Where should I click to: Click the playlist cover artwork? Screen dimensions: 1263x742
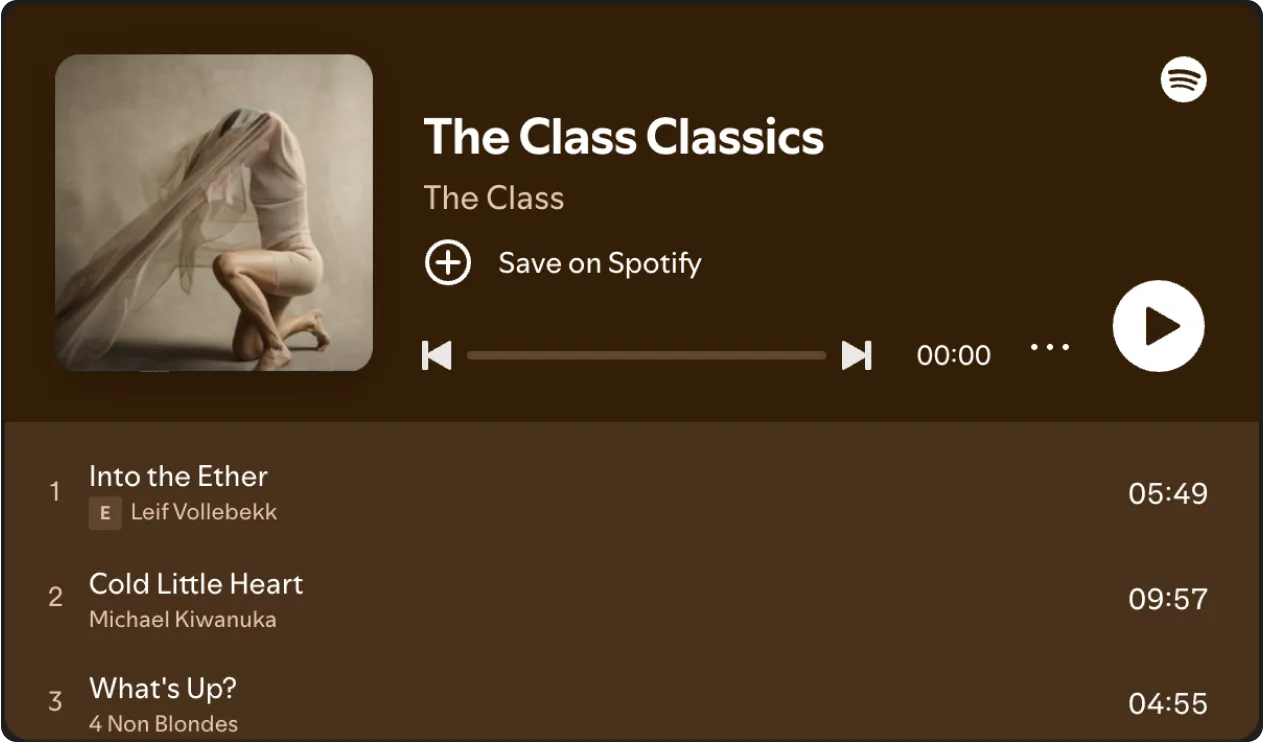[x=214, y=213]
